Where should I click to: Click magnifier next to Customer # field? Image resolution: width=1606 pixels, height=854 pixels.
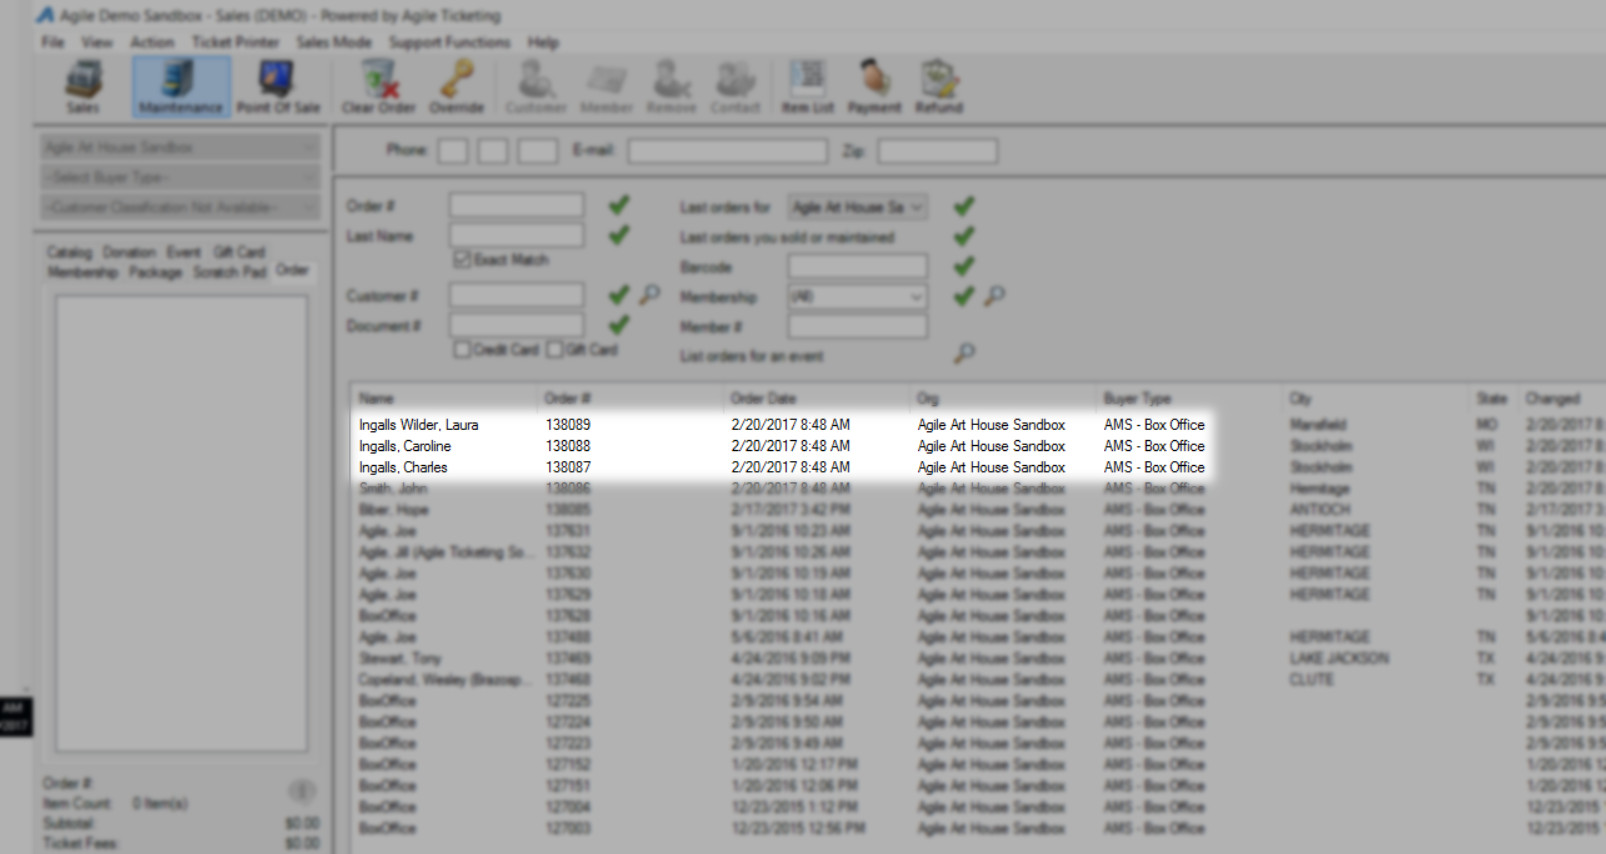point(650,295)
